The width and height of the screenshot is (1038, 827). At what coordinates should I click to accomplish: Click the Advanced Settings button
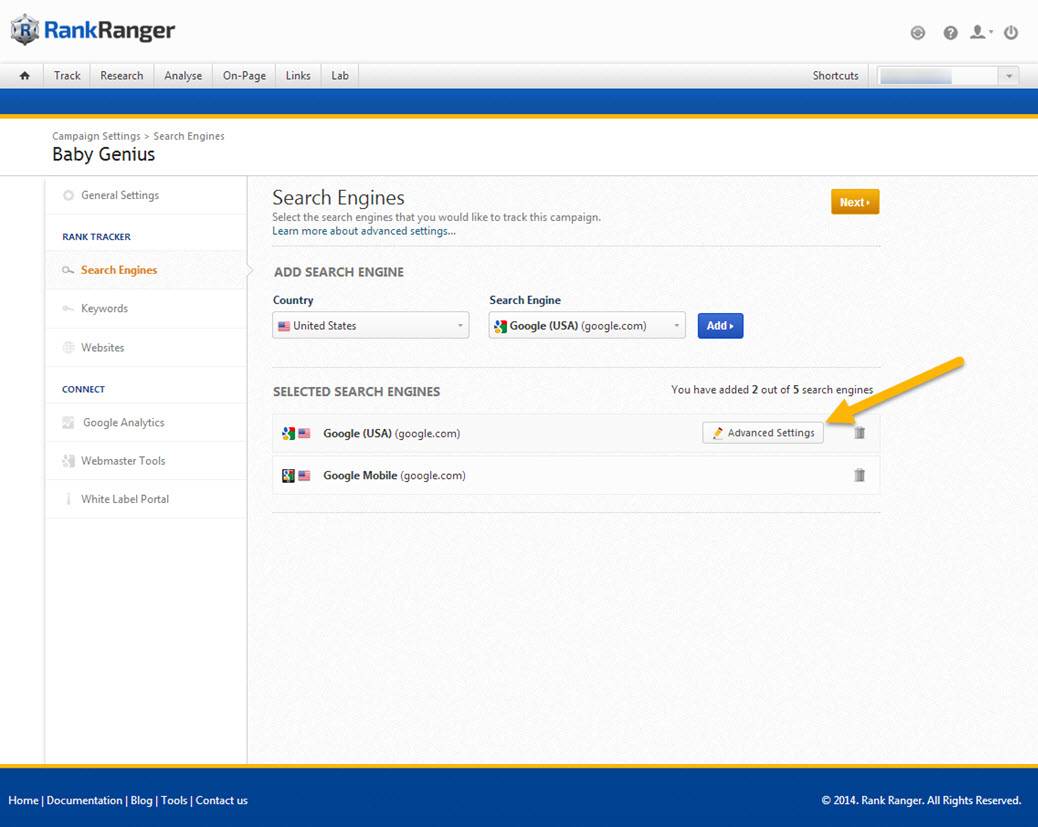(x=763, y=433)
